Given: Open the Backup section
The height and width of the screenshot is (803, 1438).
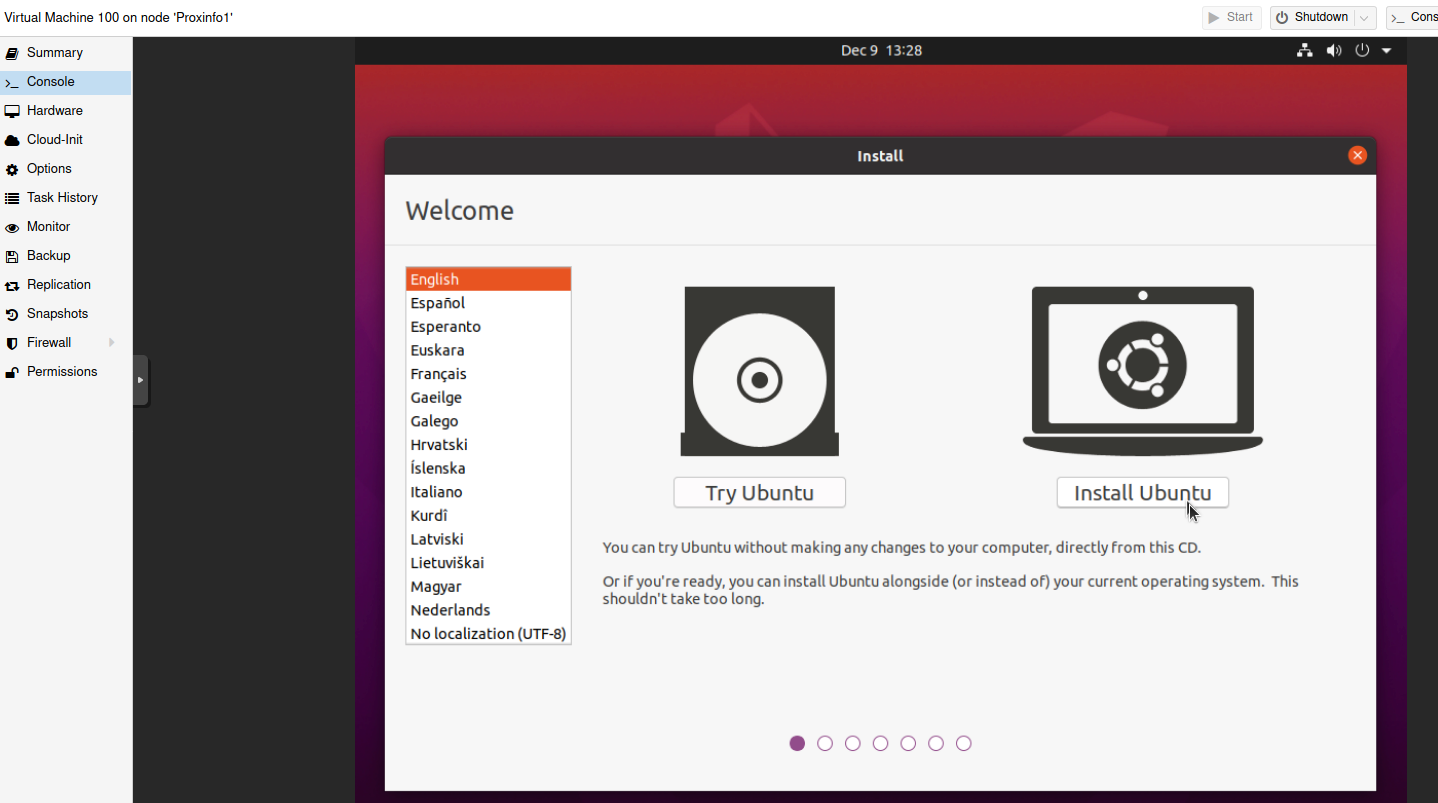Looking at the screenshot, I should click(x=65, y=256).
